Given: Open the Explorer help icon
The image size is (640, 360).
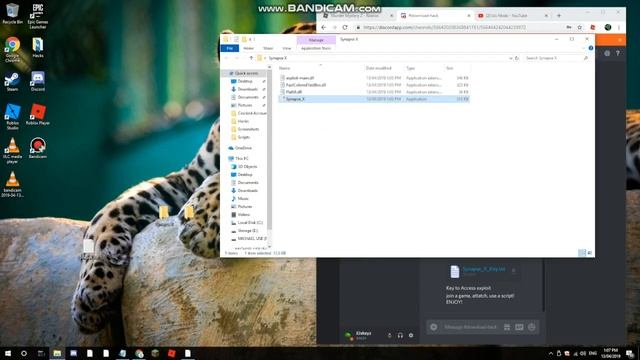Looking at the screenshot, I should [x=591, y=48].
